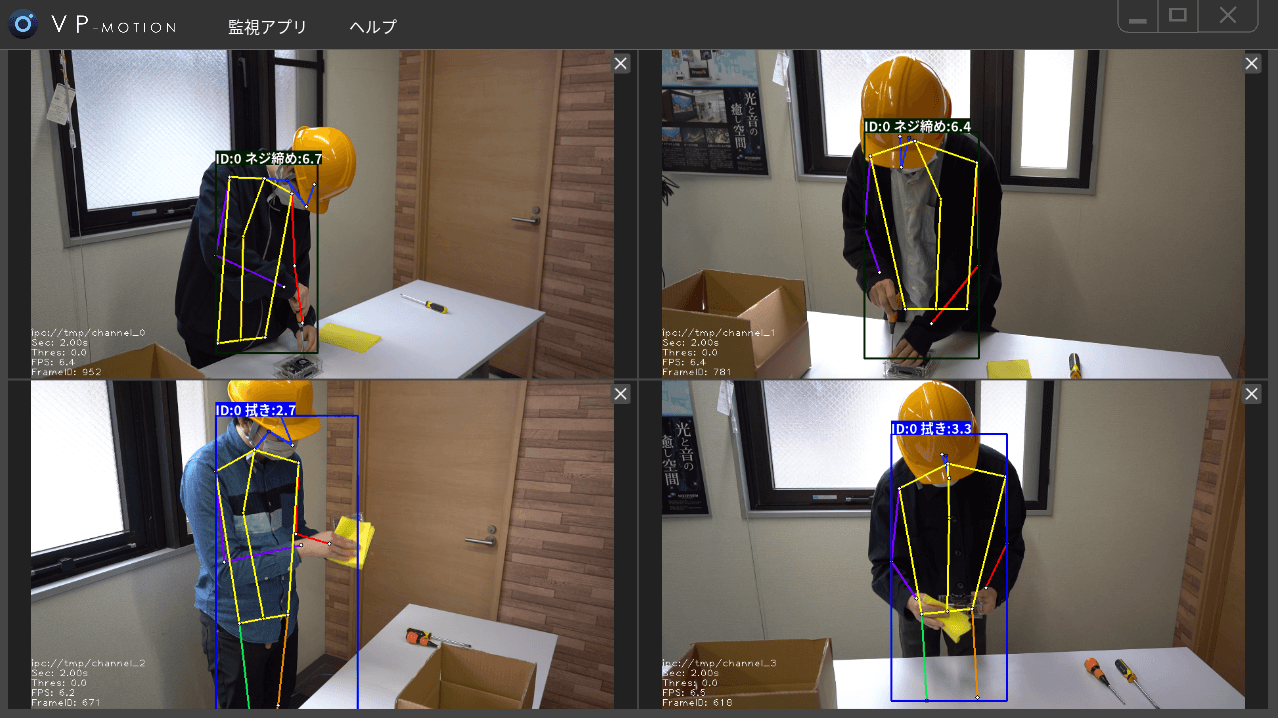Viewport: 1278px width, 718px height.
Task: Click the channel_1 stream info overlay text
Action: (706, 351)
